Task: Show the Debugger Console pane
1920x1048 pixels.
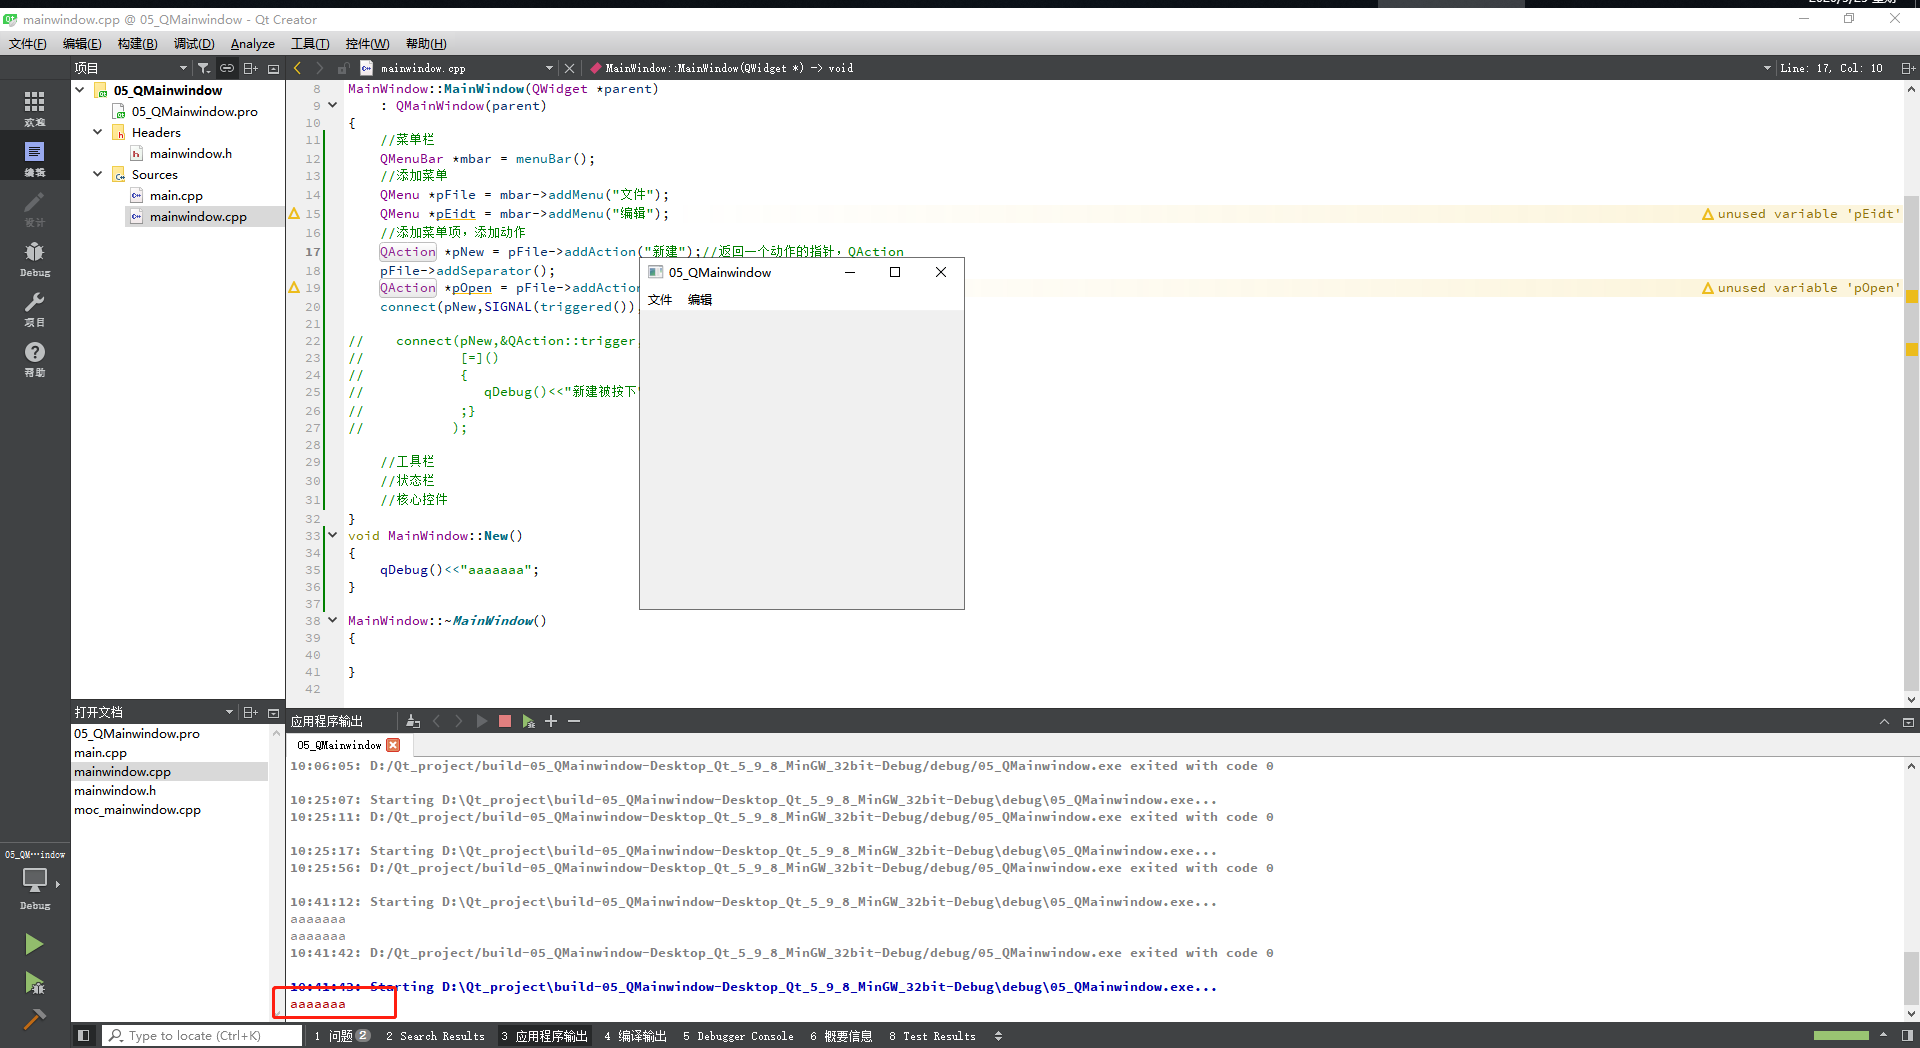Action: coord(738,1036)
